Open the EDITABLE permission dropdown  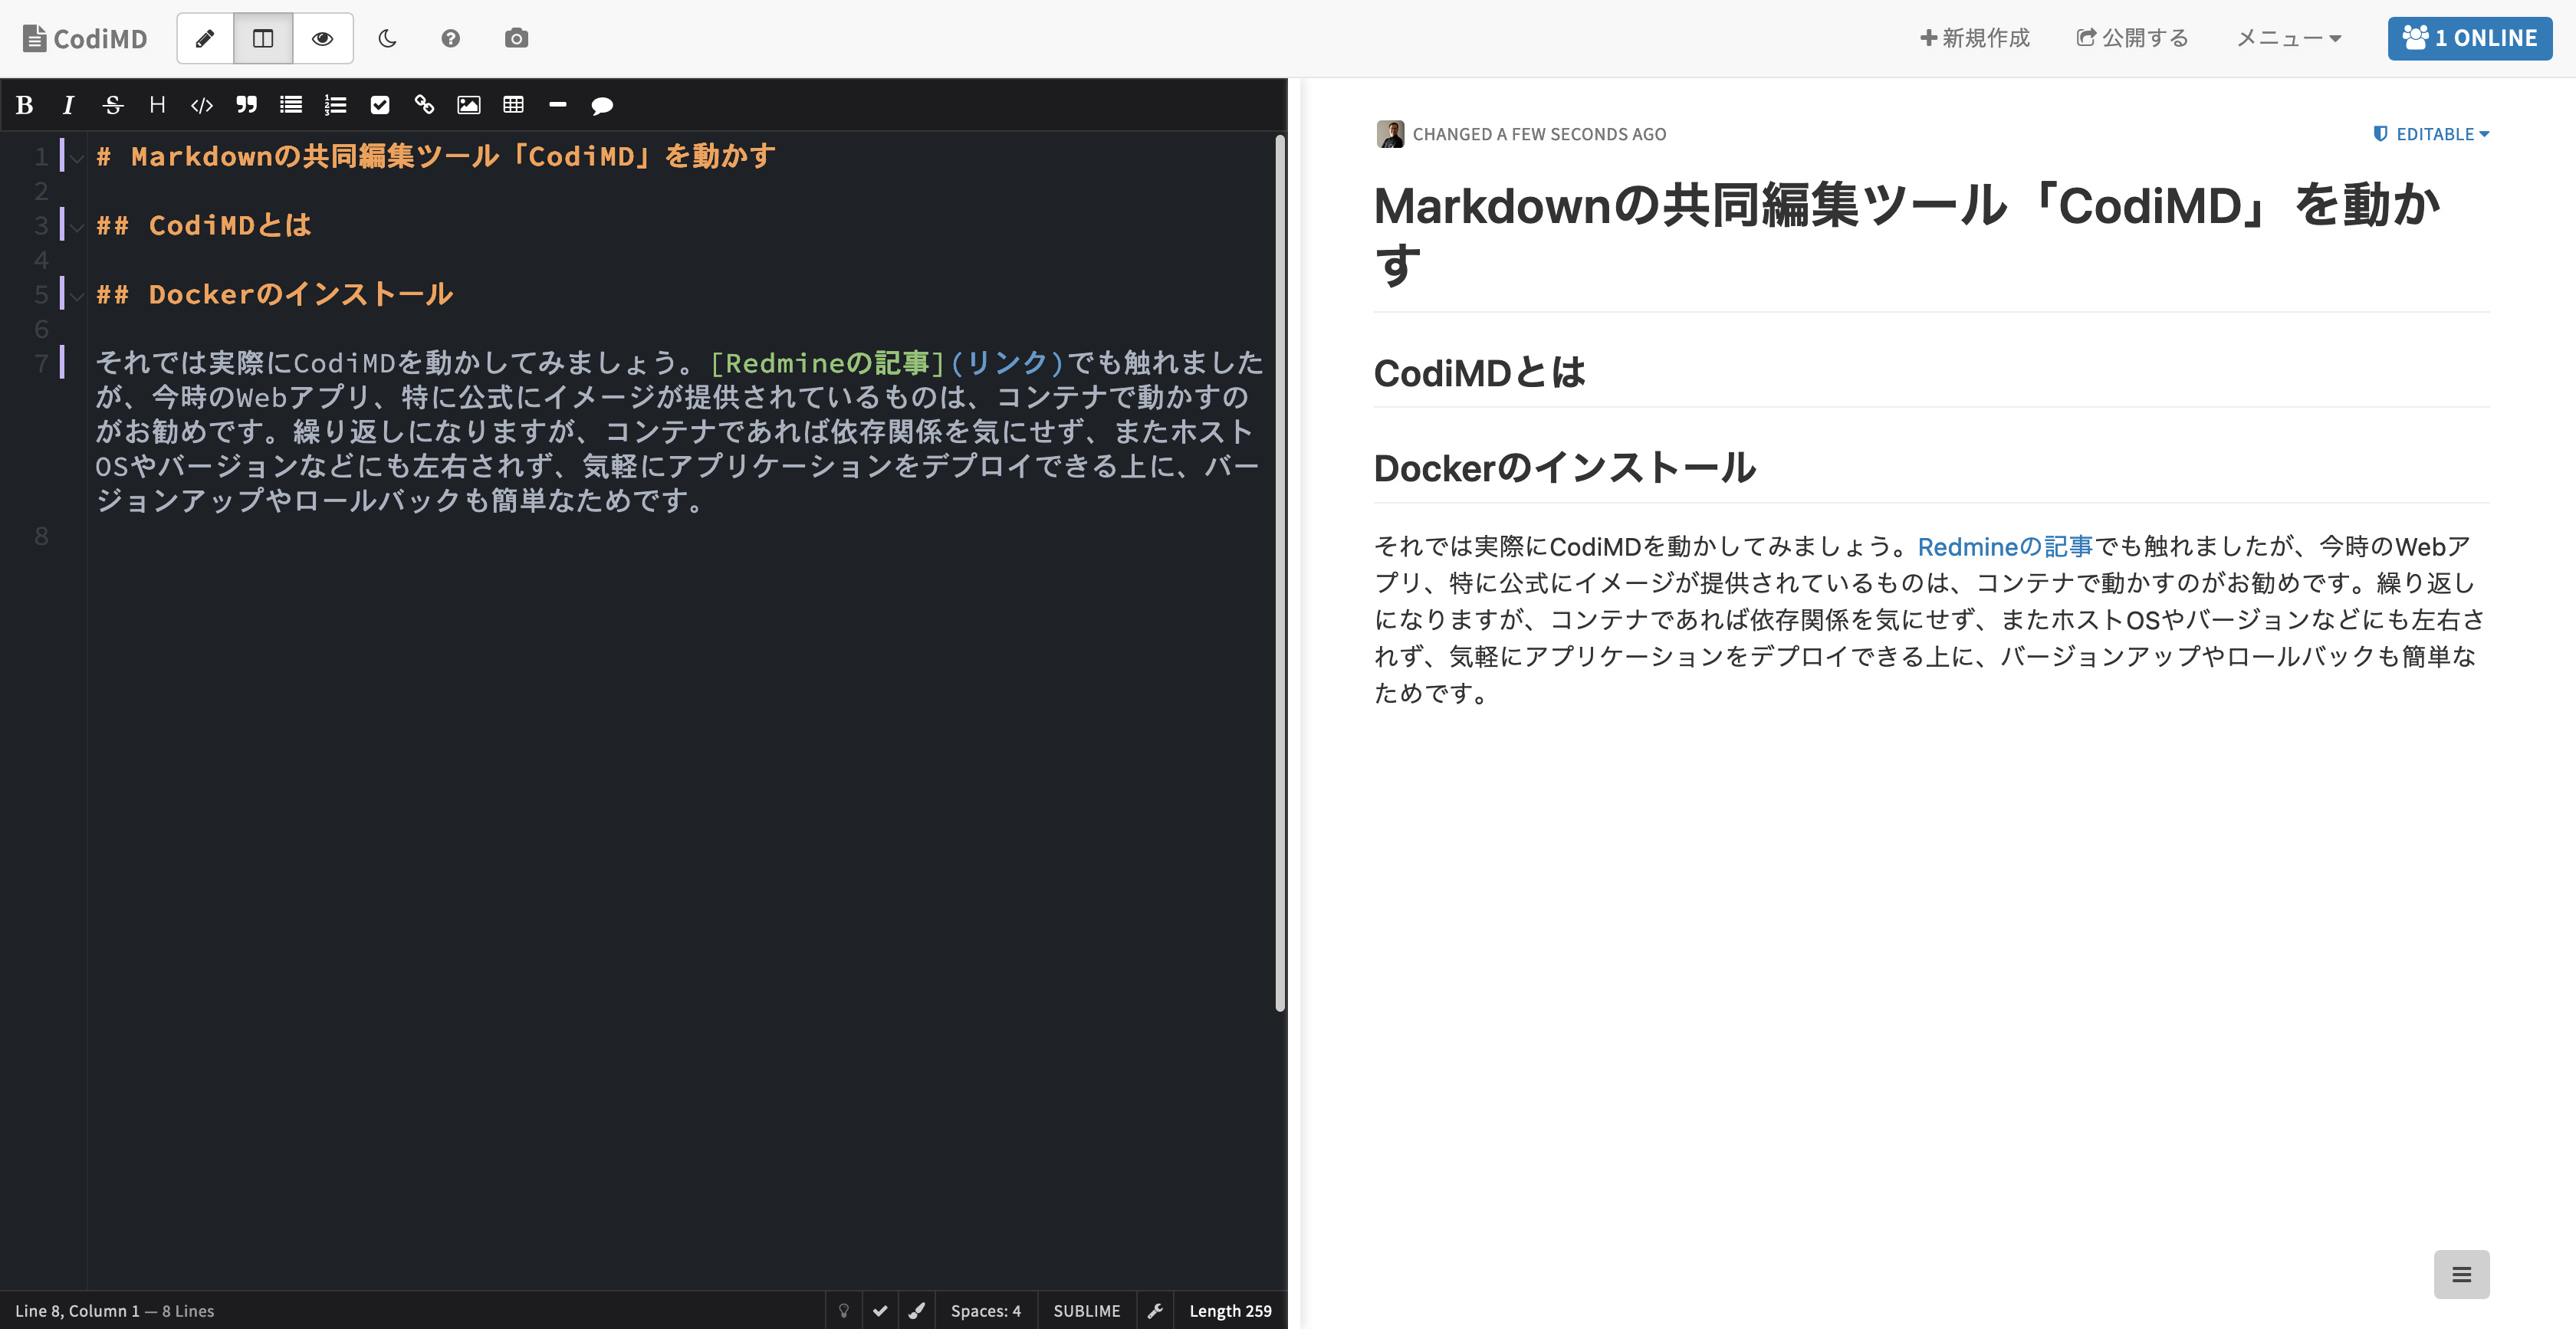point(2432,134)
